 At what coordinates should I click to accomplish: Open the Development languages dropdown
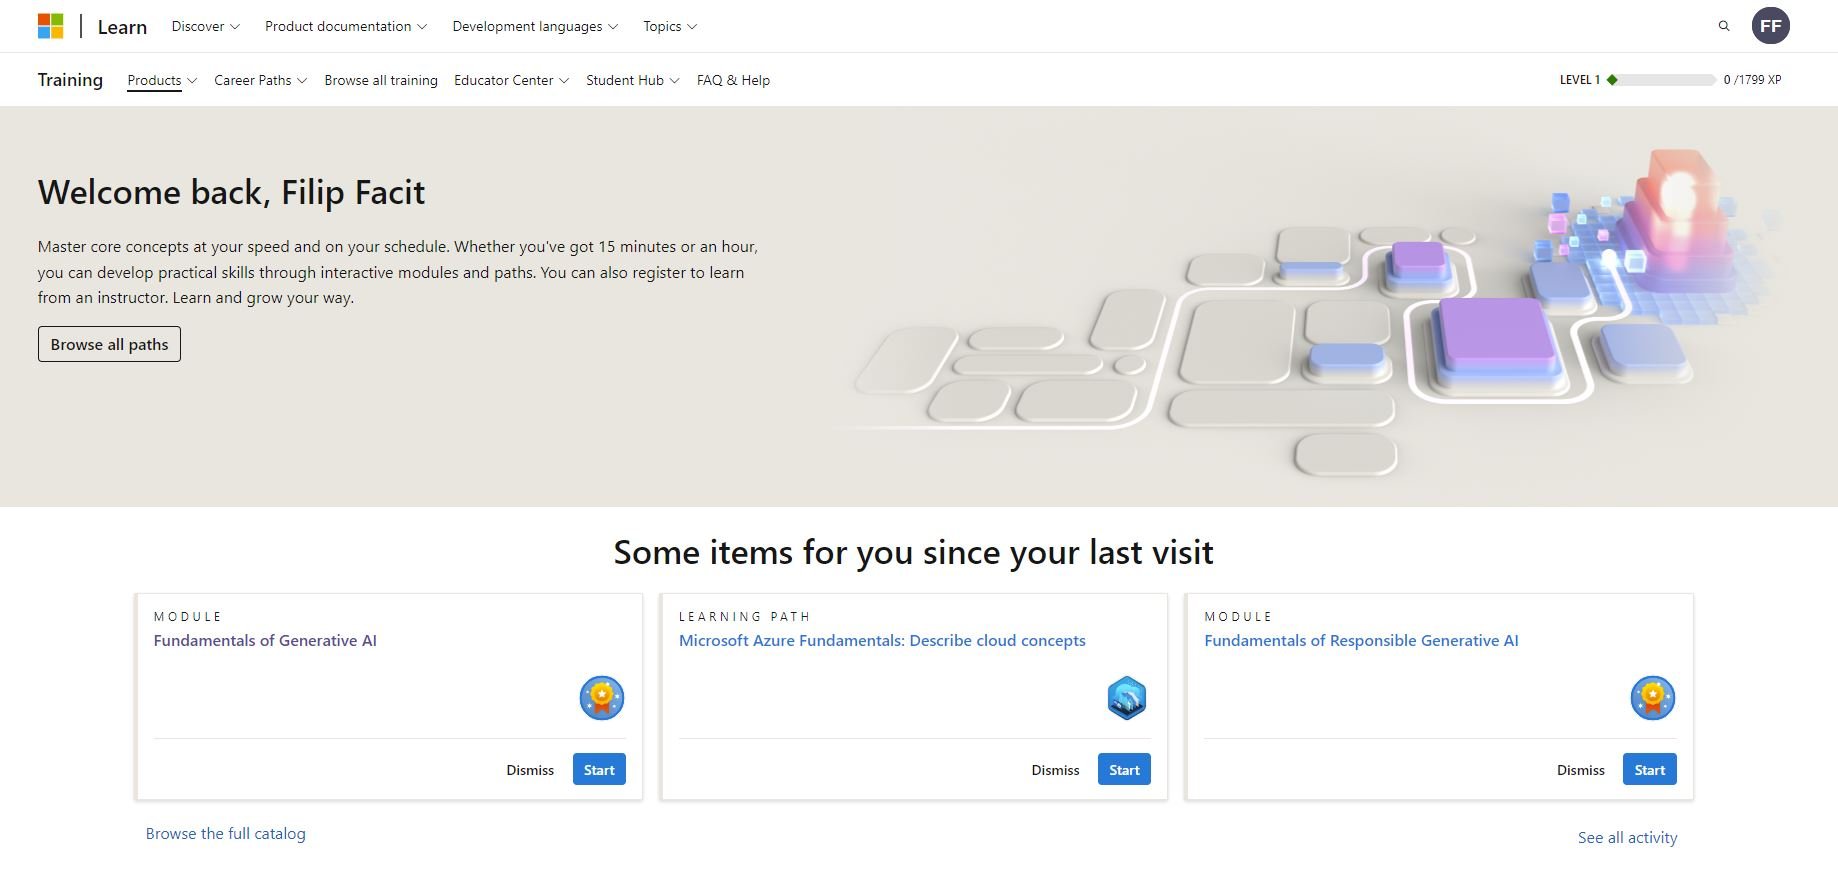(534, 26)
